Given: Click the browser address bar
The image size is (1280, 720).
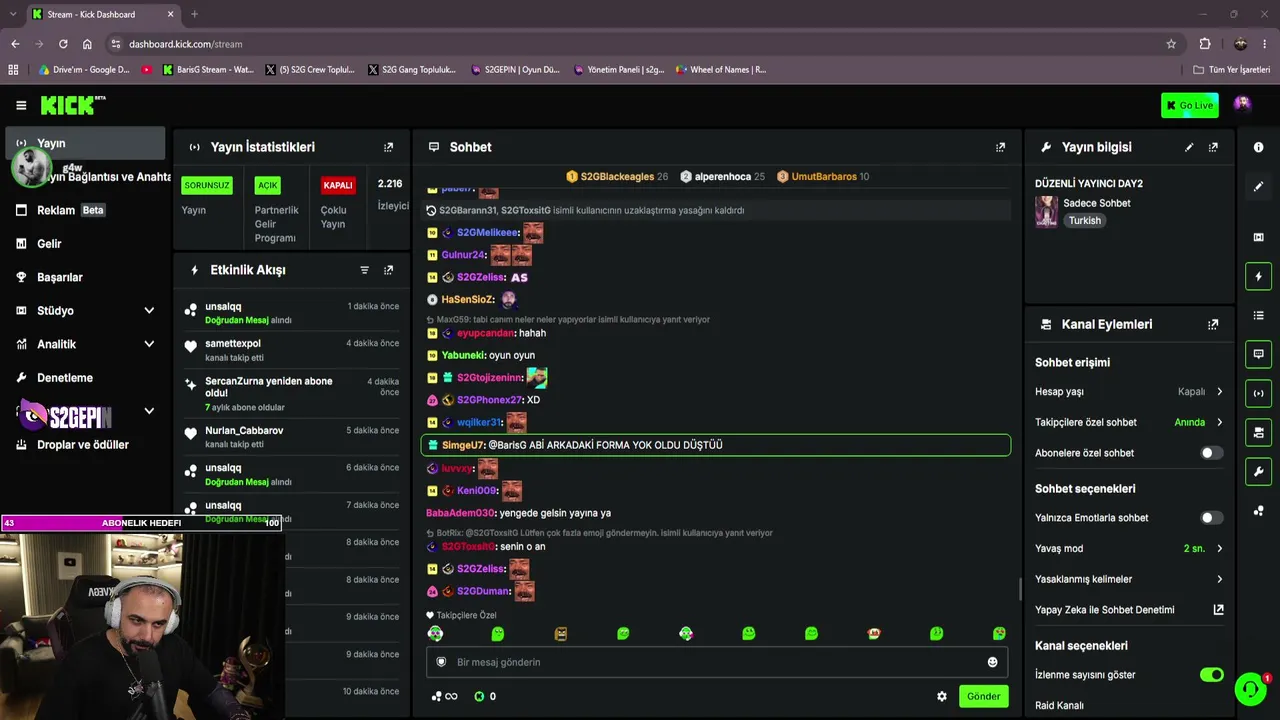Looking at the screenshot, I should point(640,44).
